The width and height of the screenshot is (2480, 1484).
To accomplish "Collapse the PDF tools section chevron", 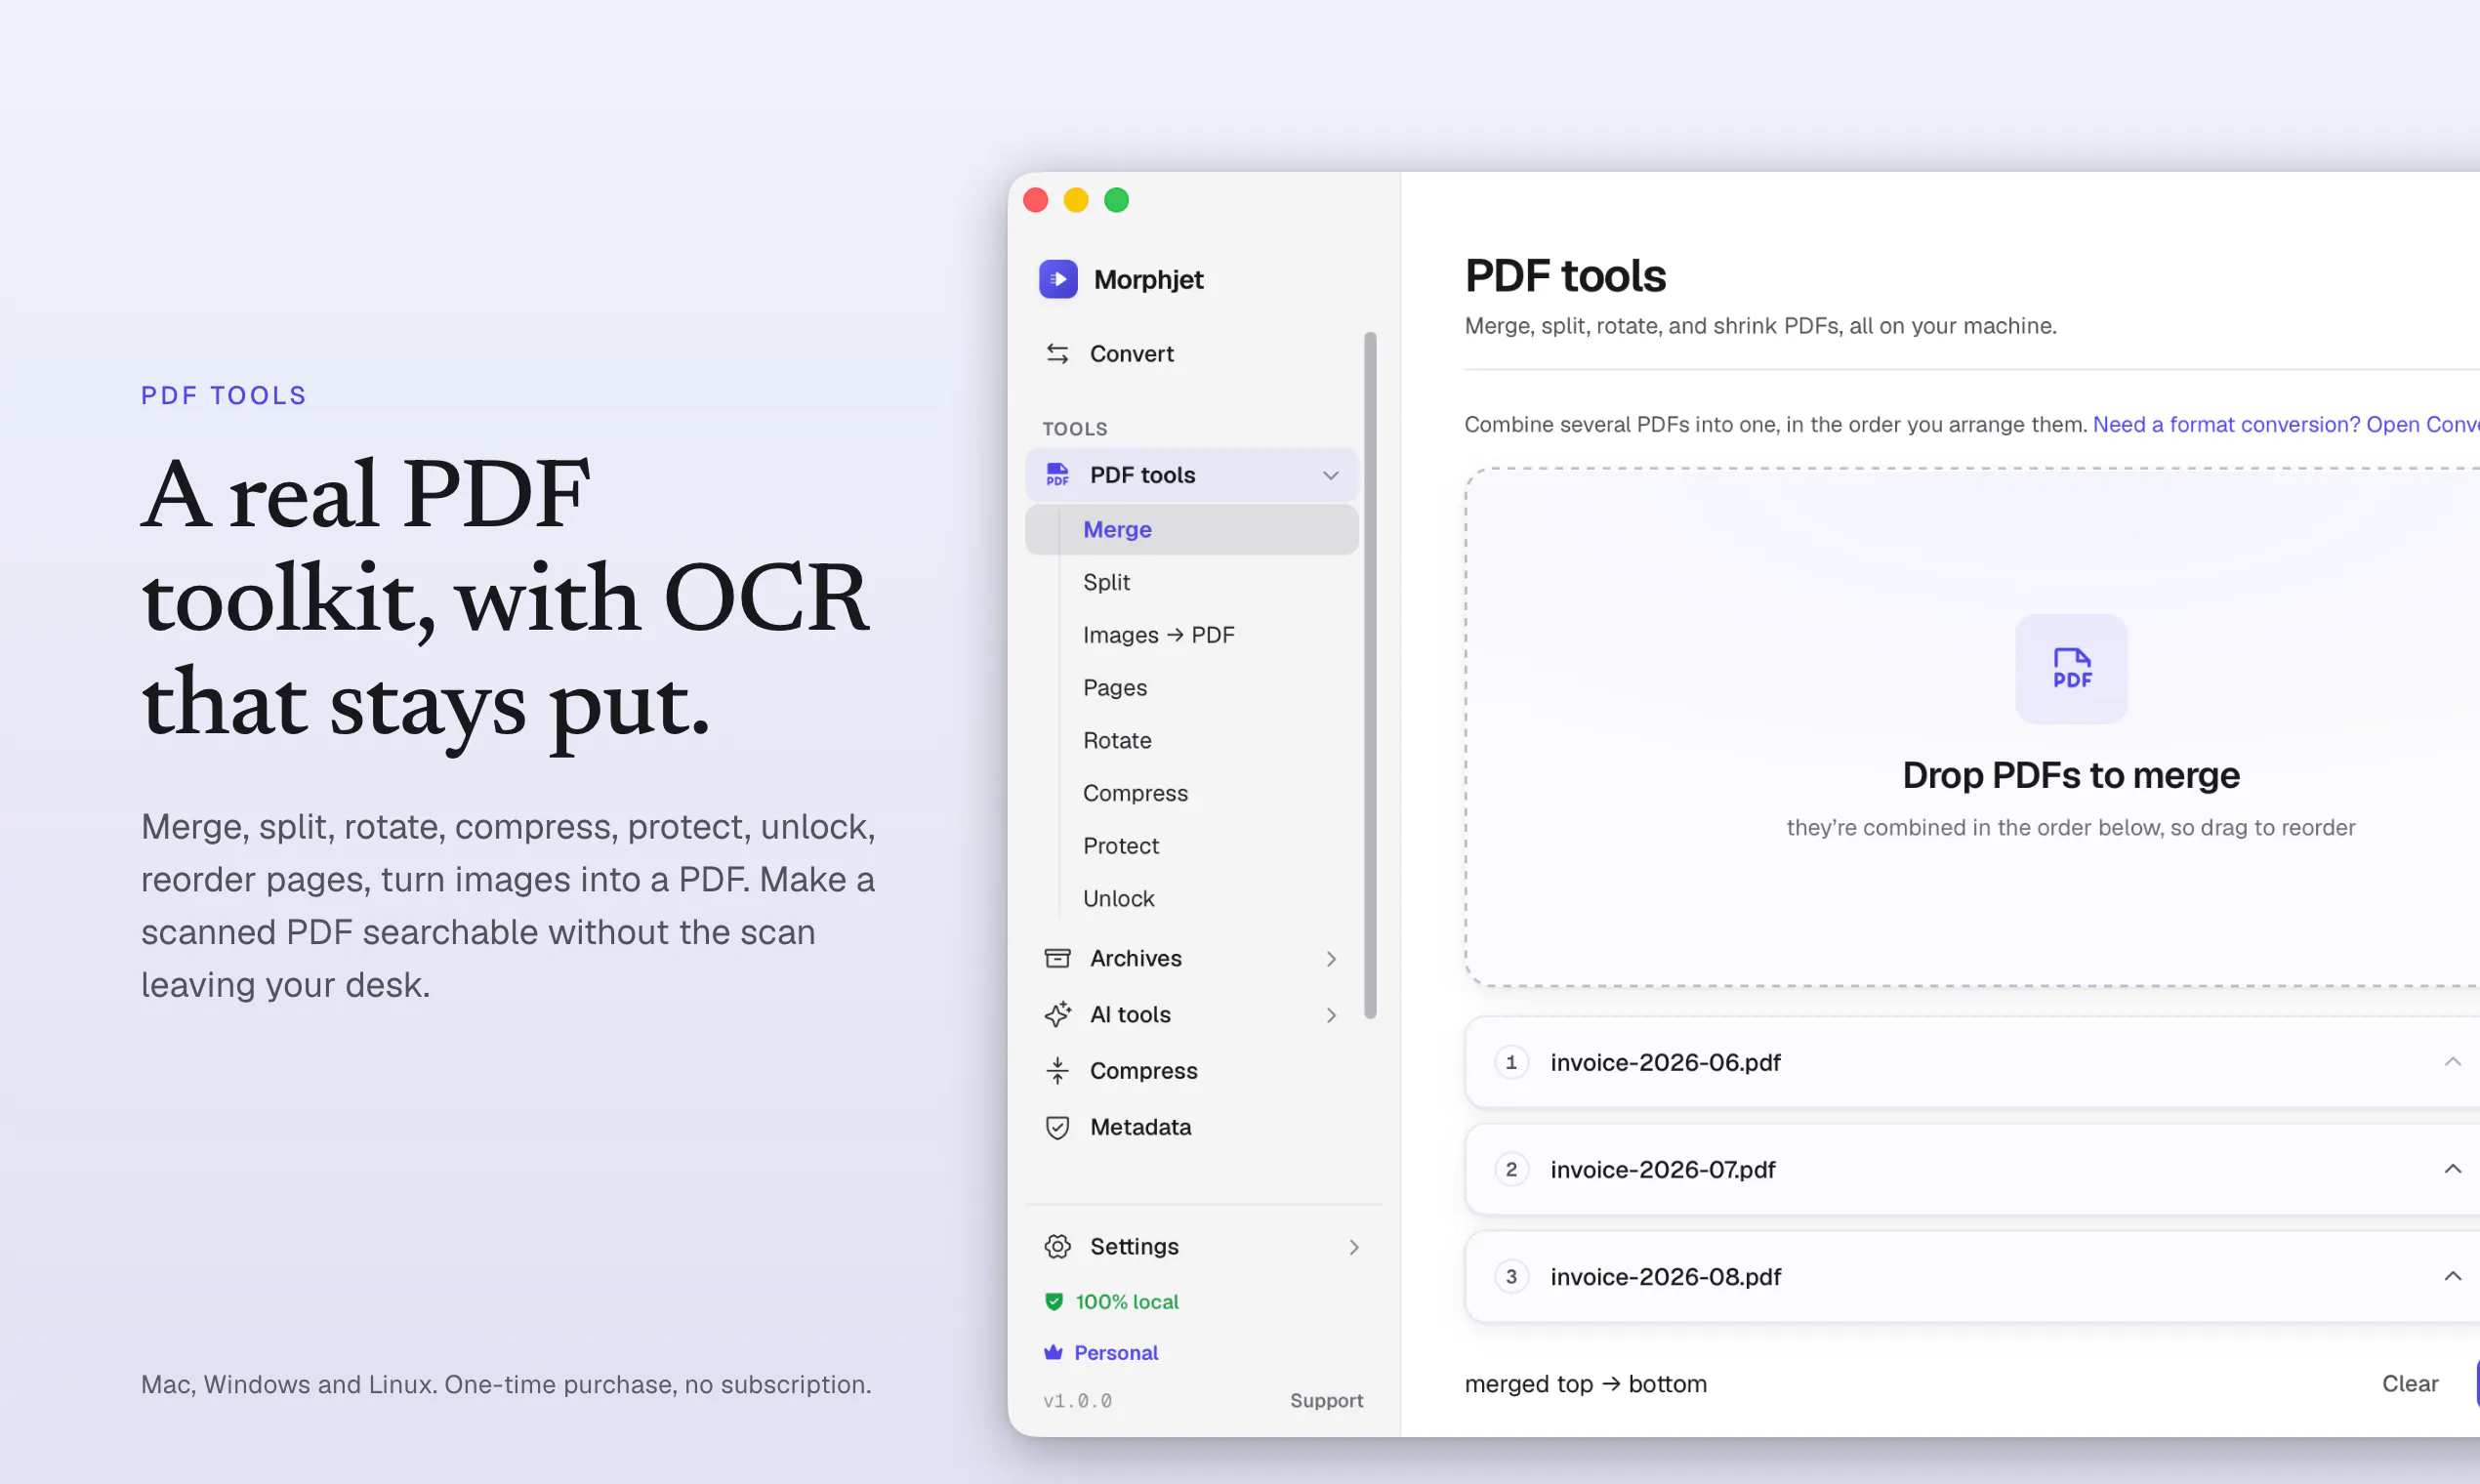I will point(1330,475).
